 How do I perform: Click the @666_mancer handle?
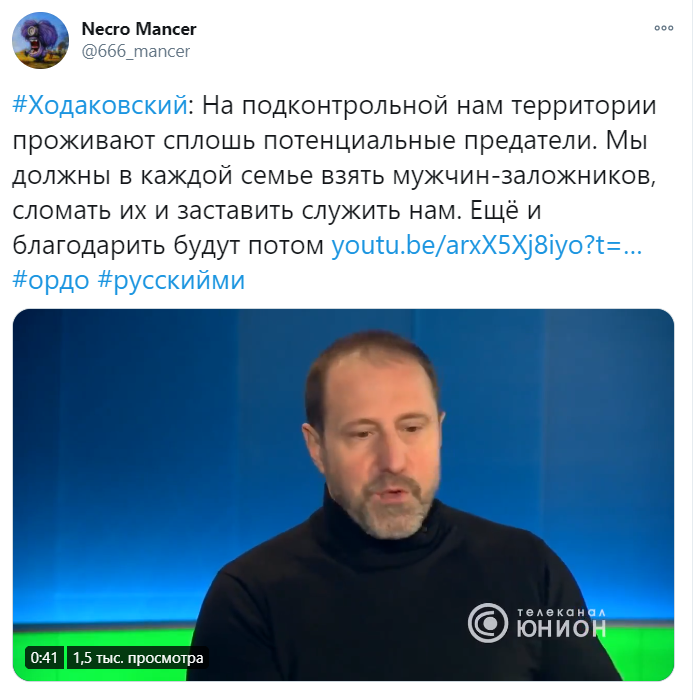[136, 51]
